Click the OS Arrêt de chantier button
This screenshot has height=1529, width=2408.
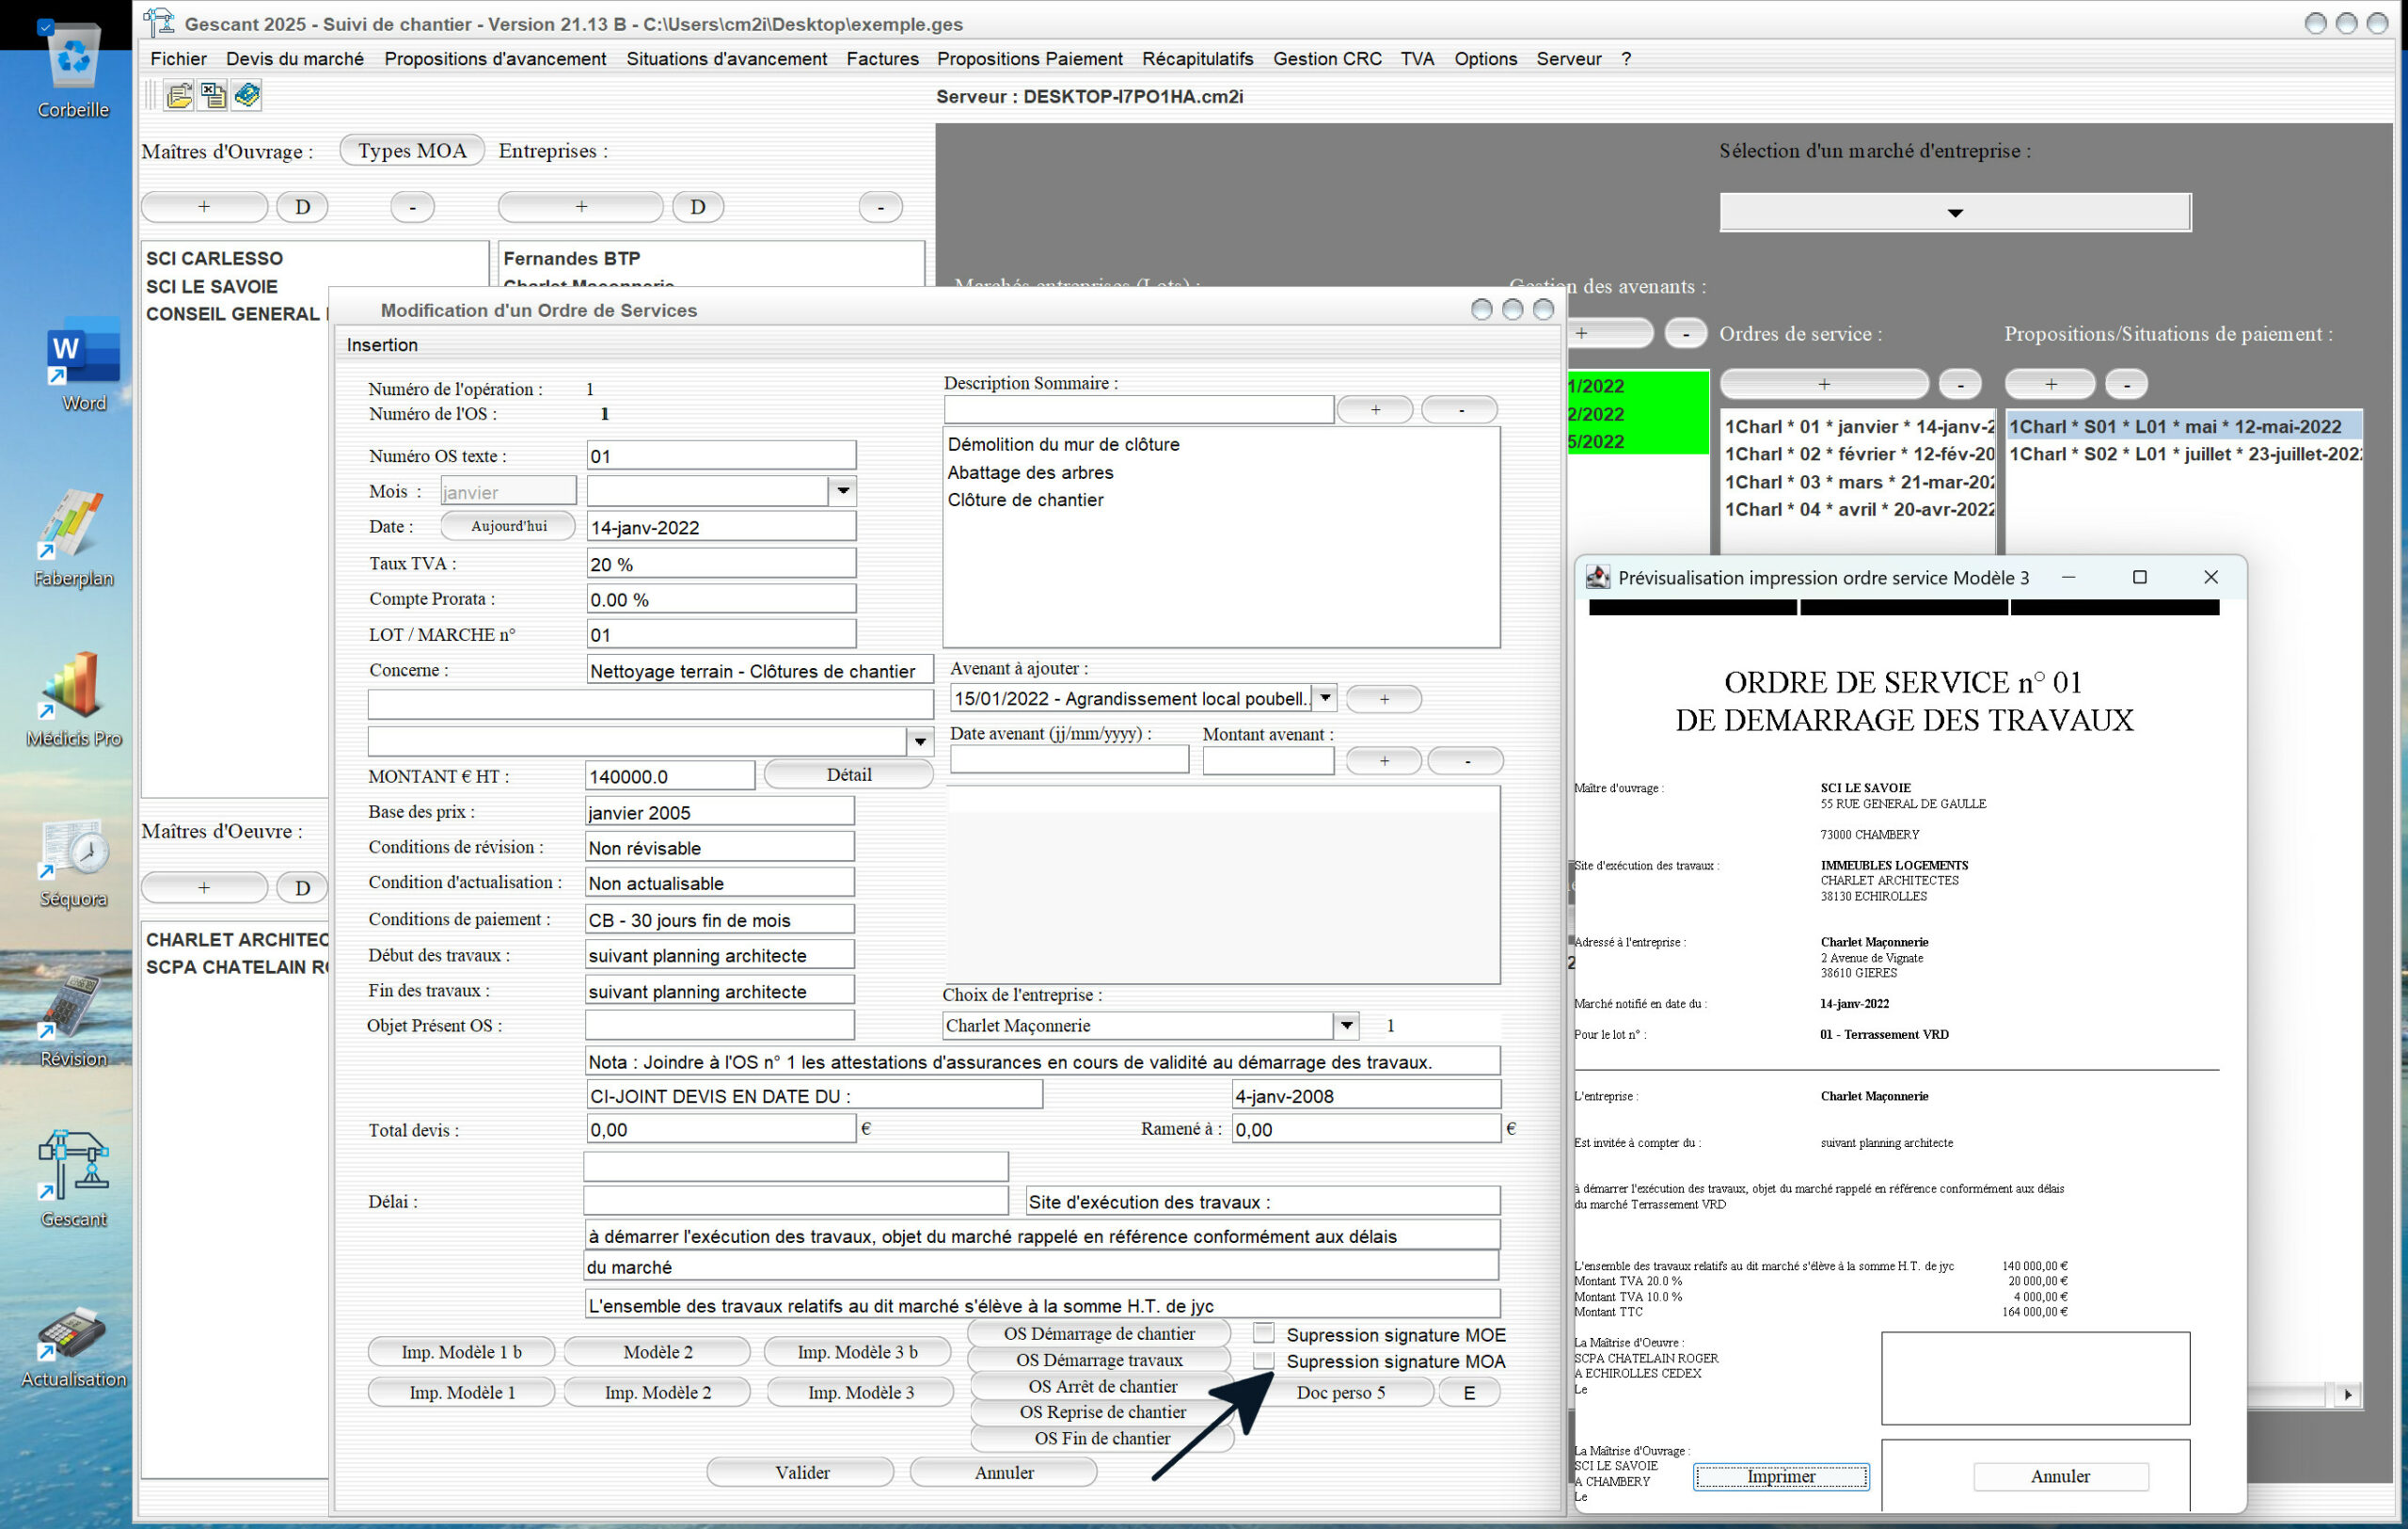tap(1102, 1386)
